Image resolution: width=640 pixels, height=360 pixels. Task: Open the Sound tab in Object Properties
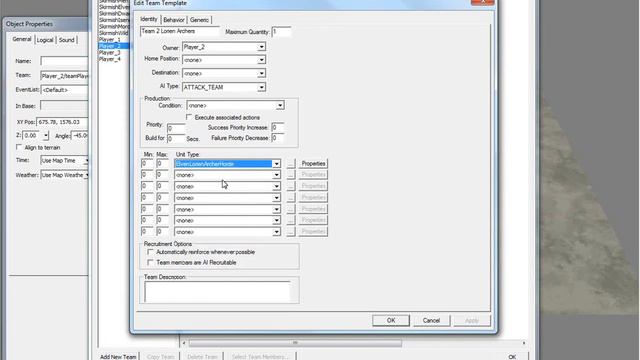67,40
